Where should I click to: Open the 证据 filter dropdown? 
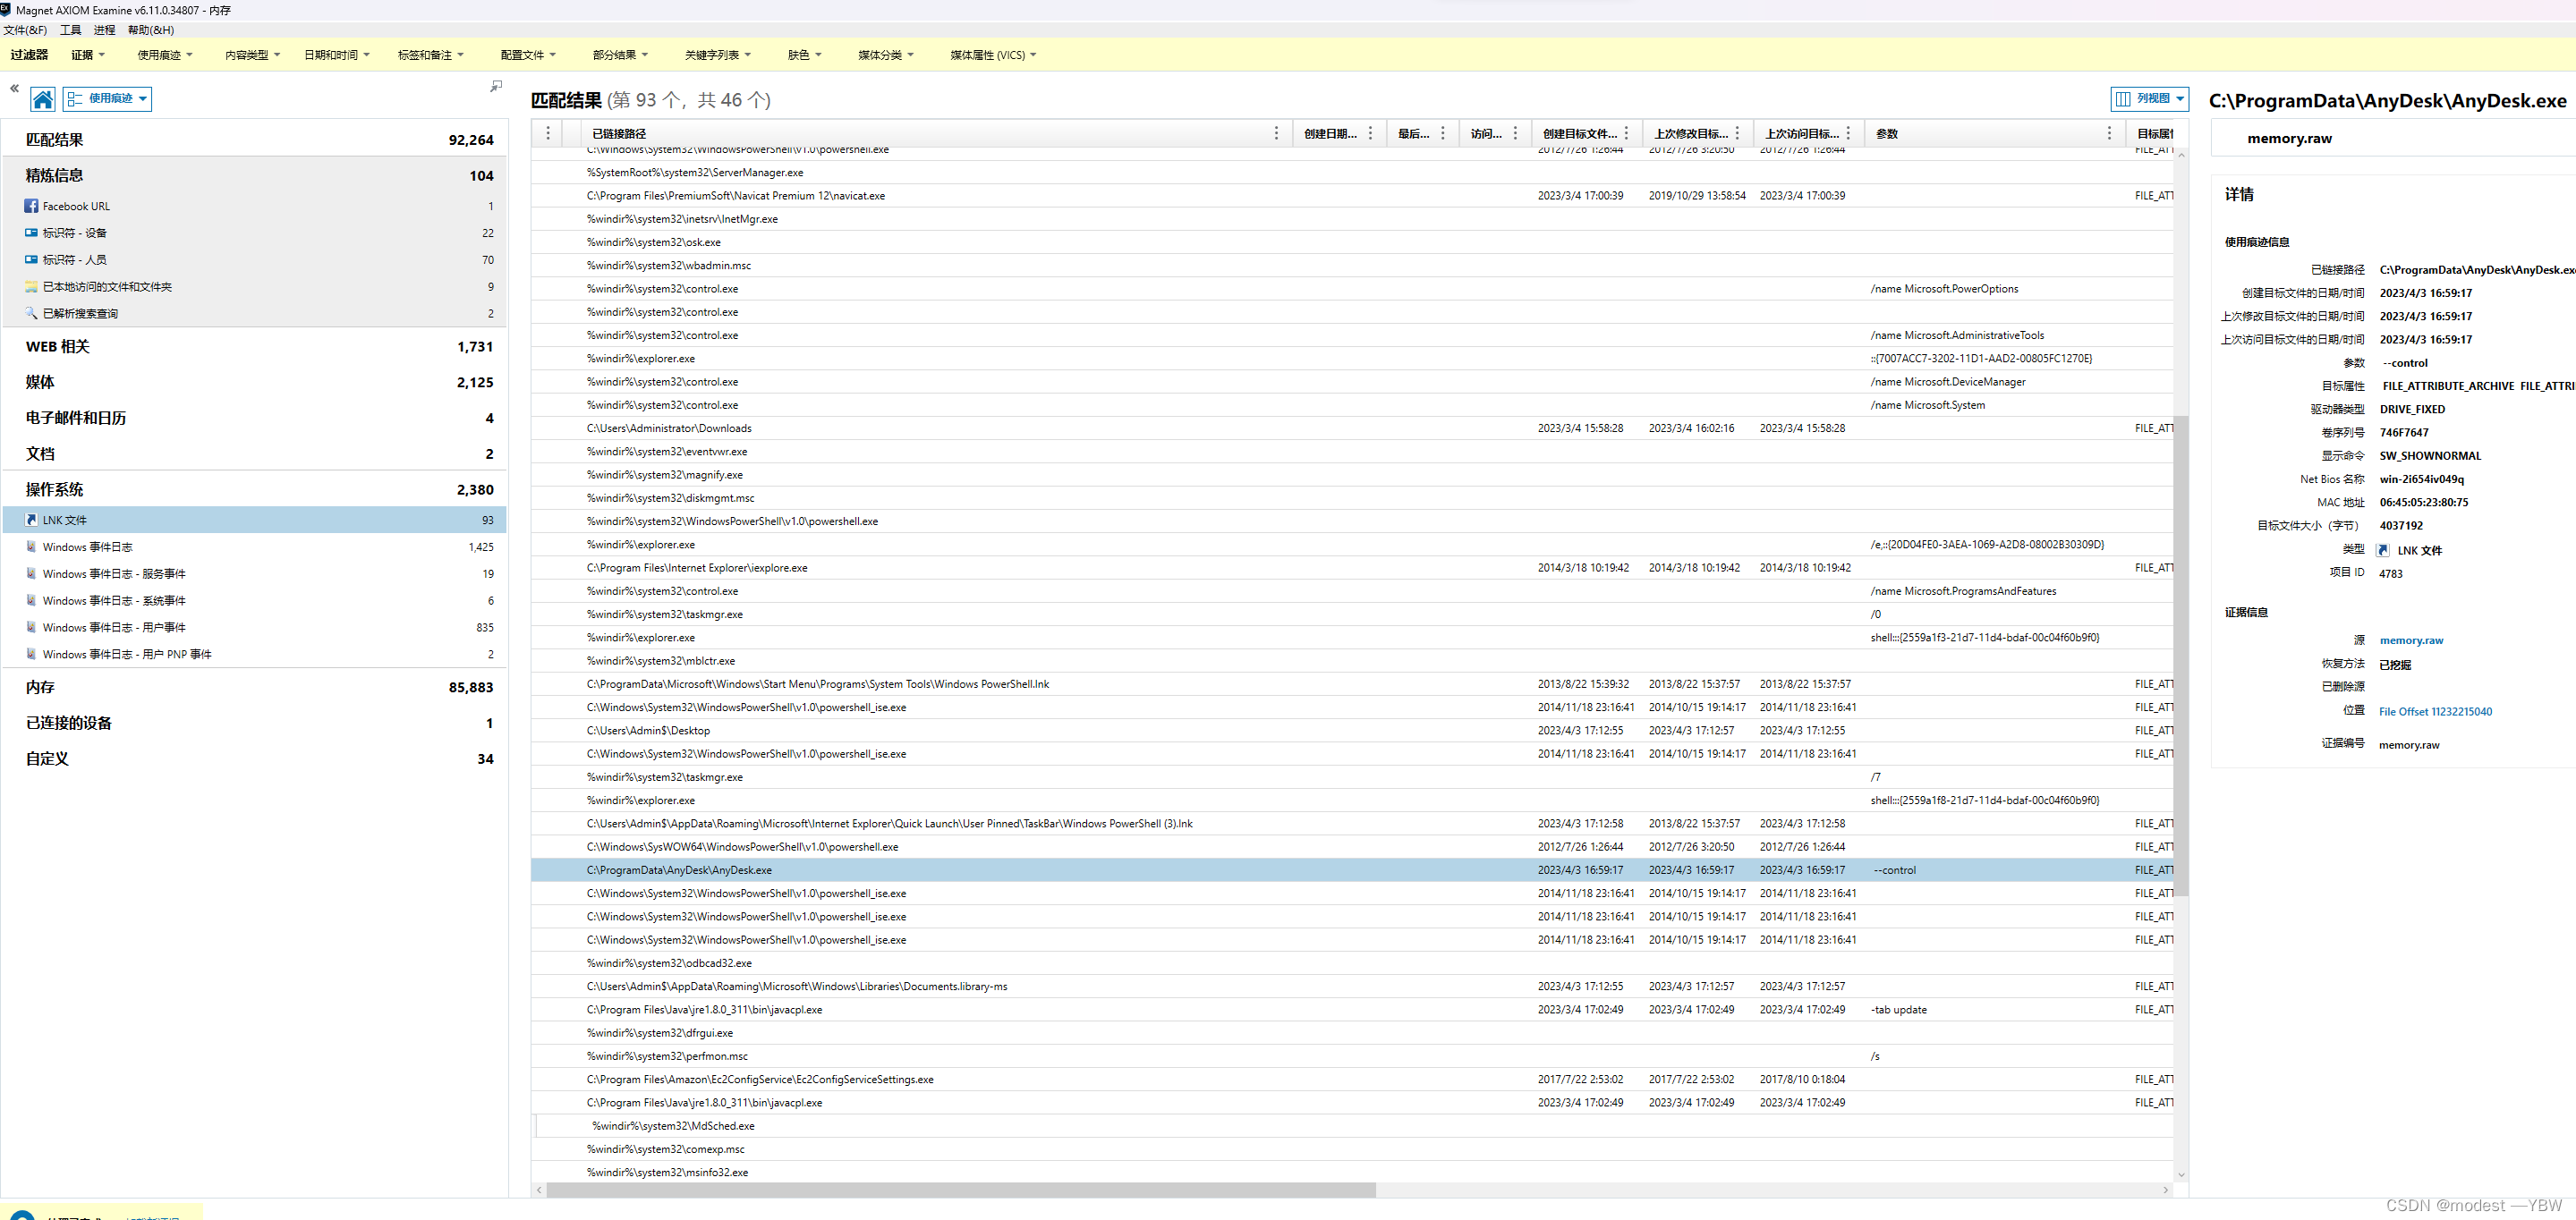coord(87,55)
